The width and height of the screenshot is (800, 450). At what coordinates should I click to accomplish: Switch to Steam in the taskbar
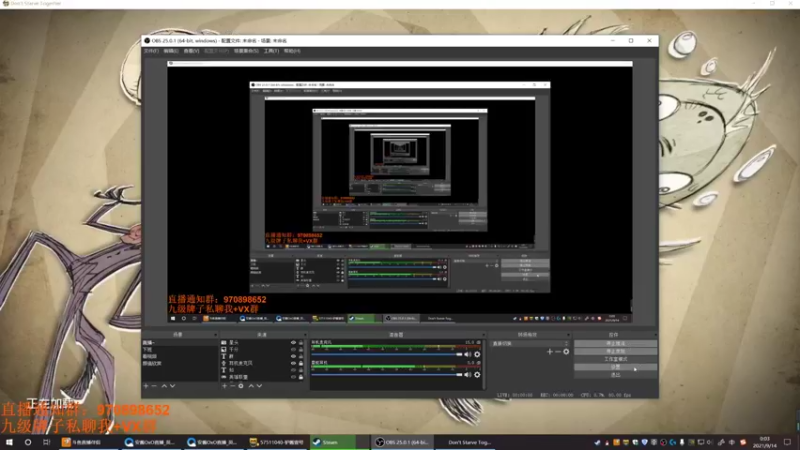tap(340, 442)
